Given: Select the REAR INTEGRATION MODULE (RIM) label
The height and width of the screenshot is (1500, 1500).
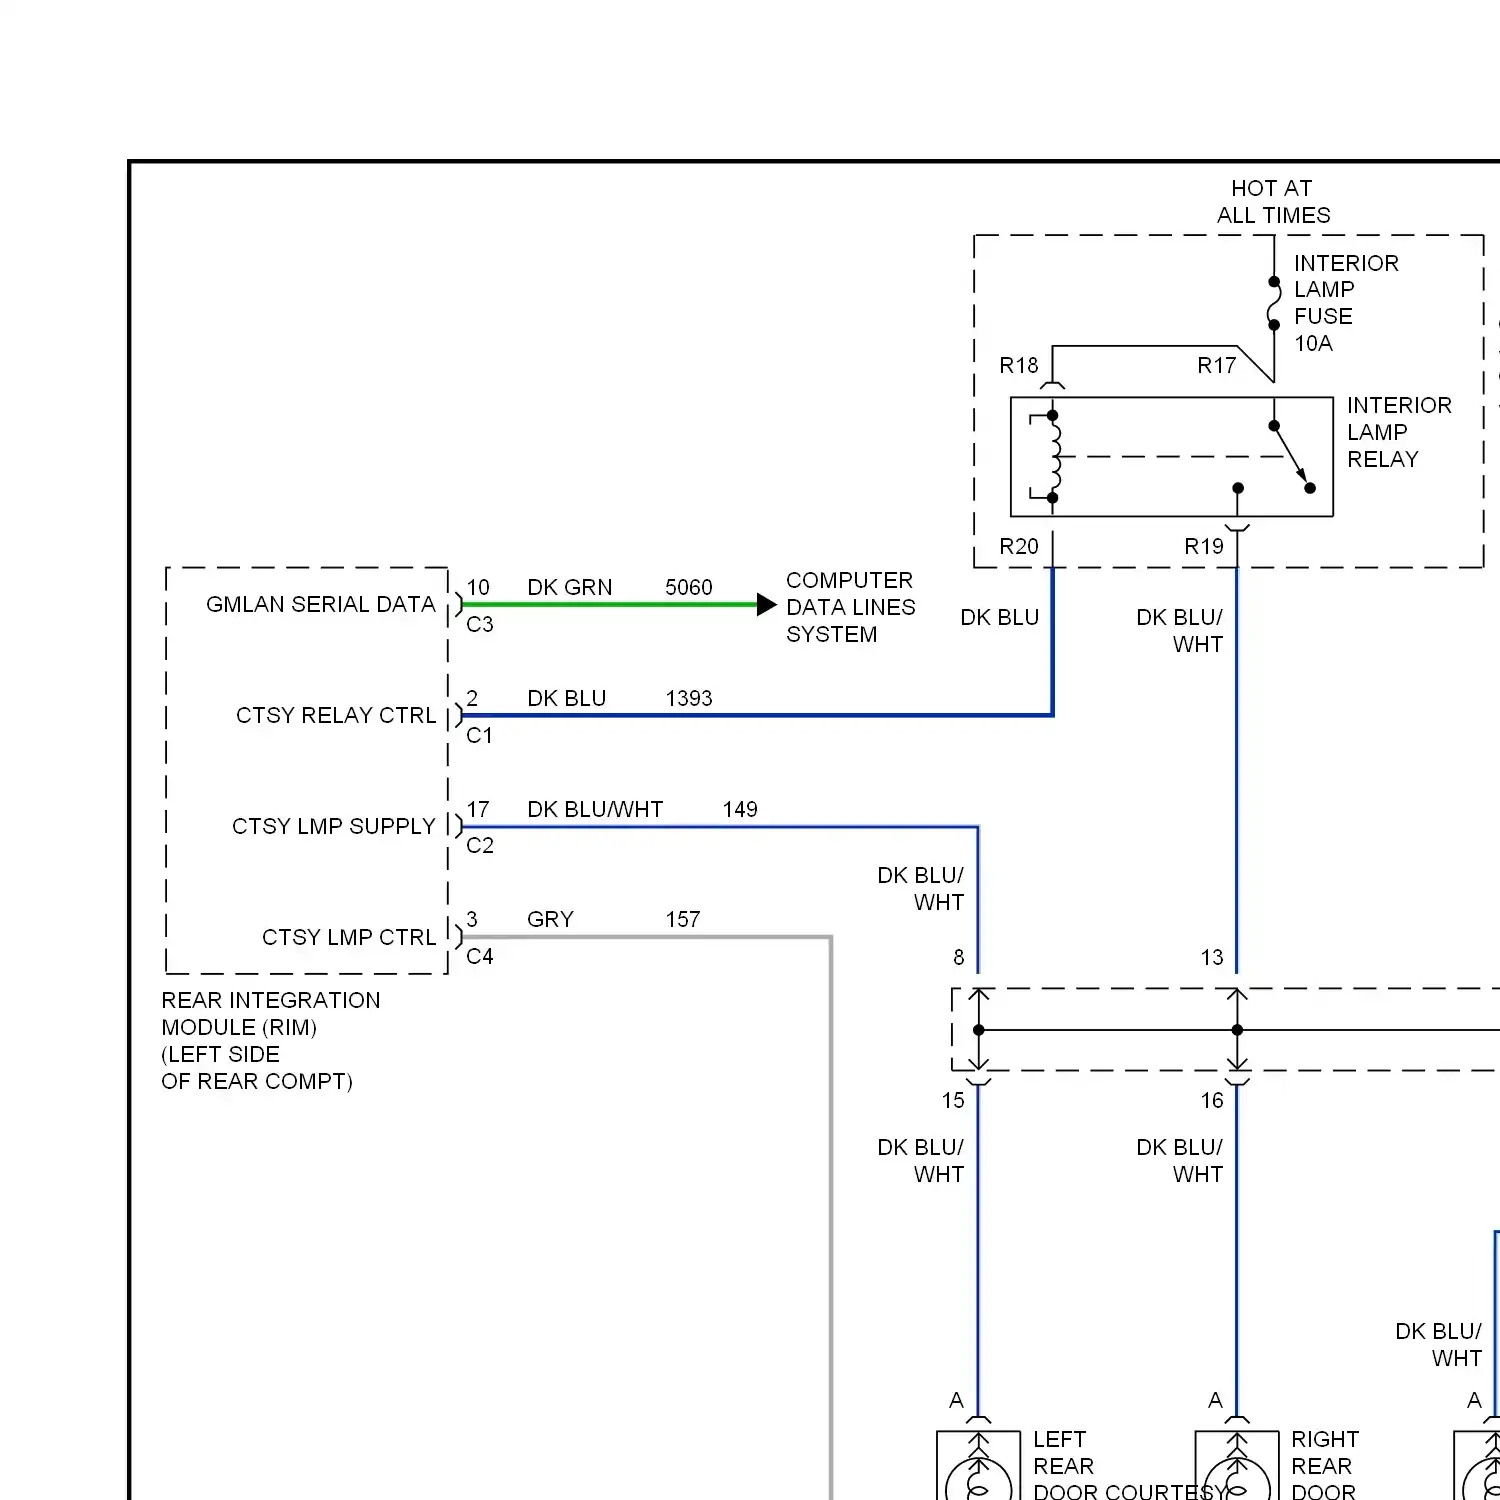Looking at the screenshot, I should tap(271, 1041).
